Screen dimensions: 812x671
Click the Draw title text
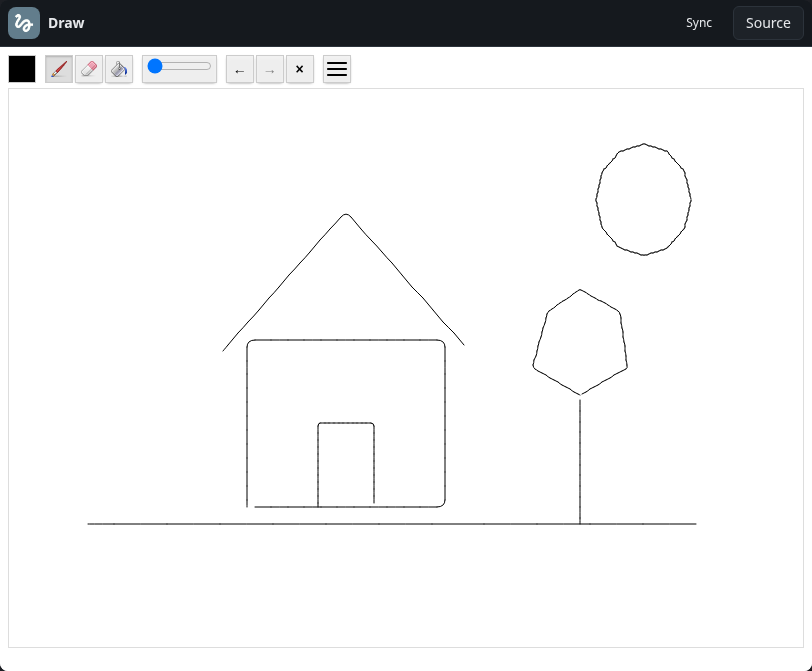(66, 23)
